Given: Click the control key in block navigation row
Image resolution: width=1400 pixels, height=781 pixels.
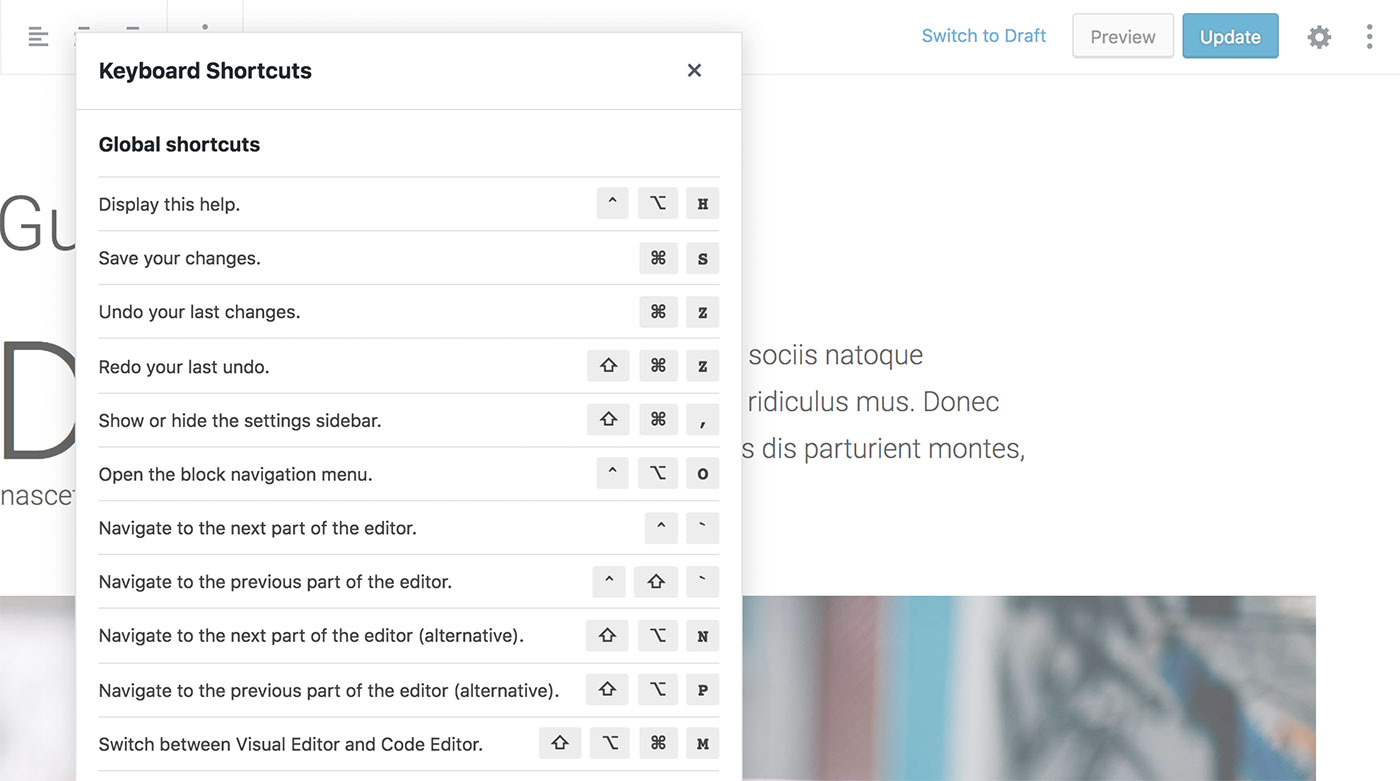Looking at the screenshot, I should [612, 474].
